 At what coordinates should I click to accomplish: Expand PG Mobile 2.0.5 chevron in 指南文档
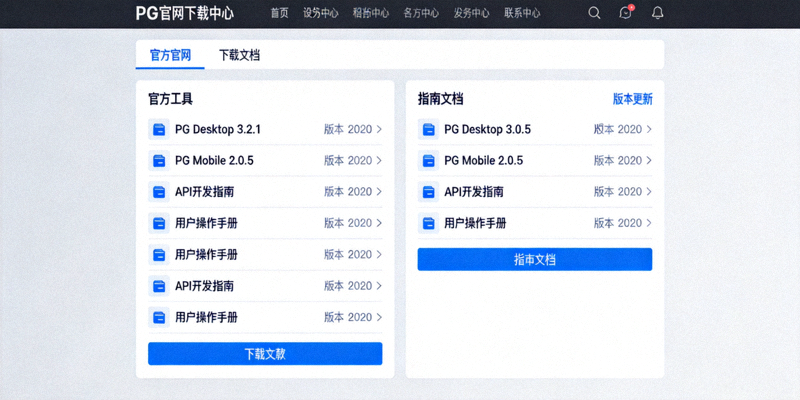[648, 161]
